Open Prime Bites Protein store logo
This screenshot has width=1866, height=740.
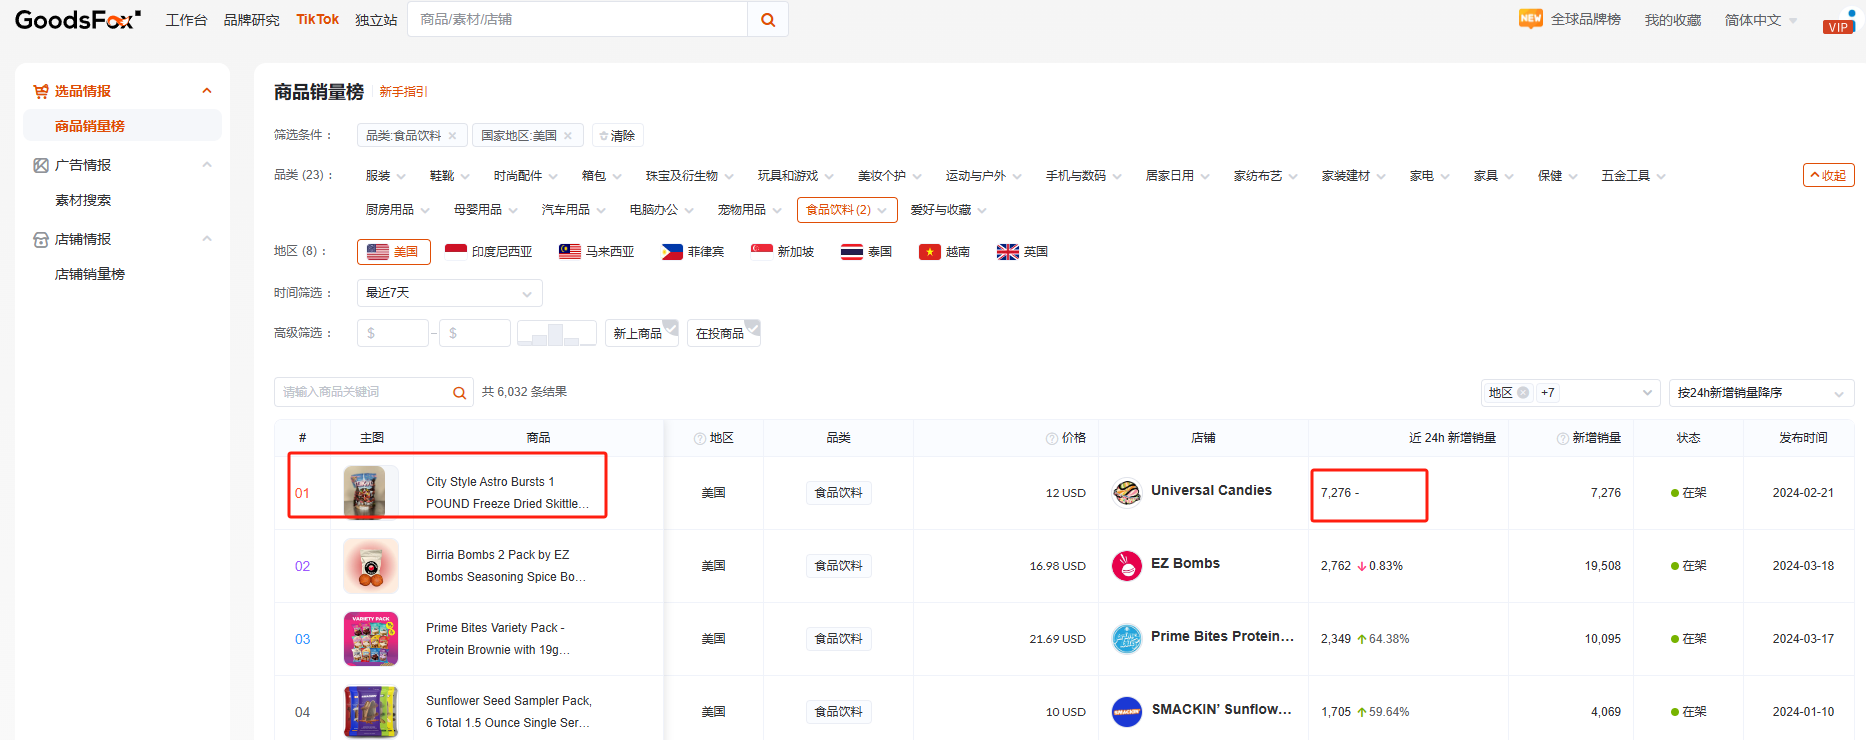tap(1127, 639)
